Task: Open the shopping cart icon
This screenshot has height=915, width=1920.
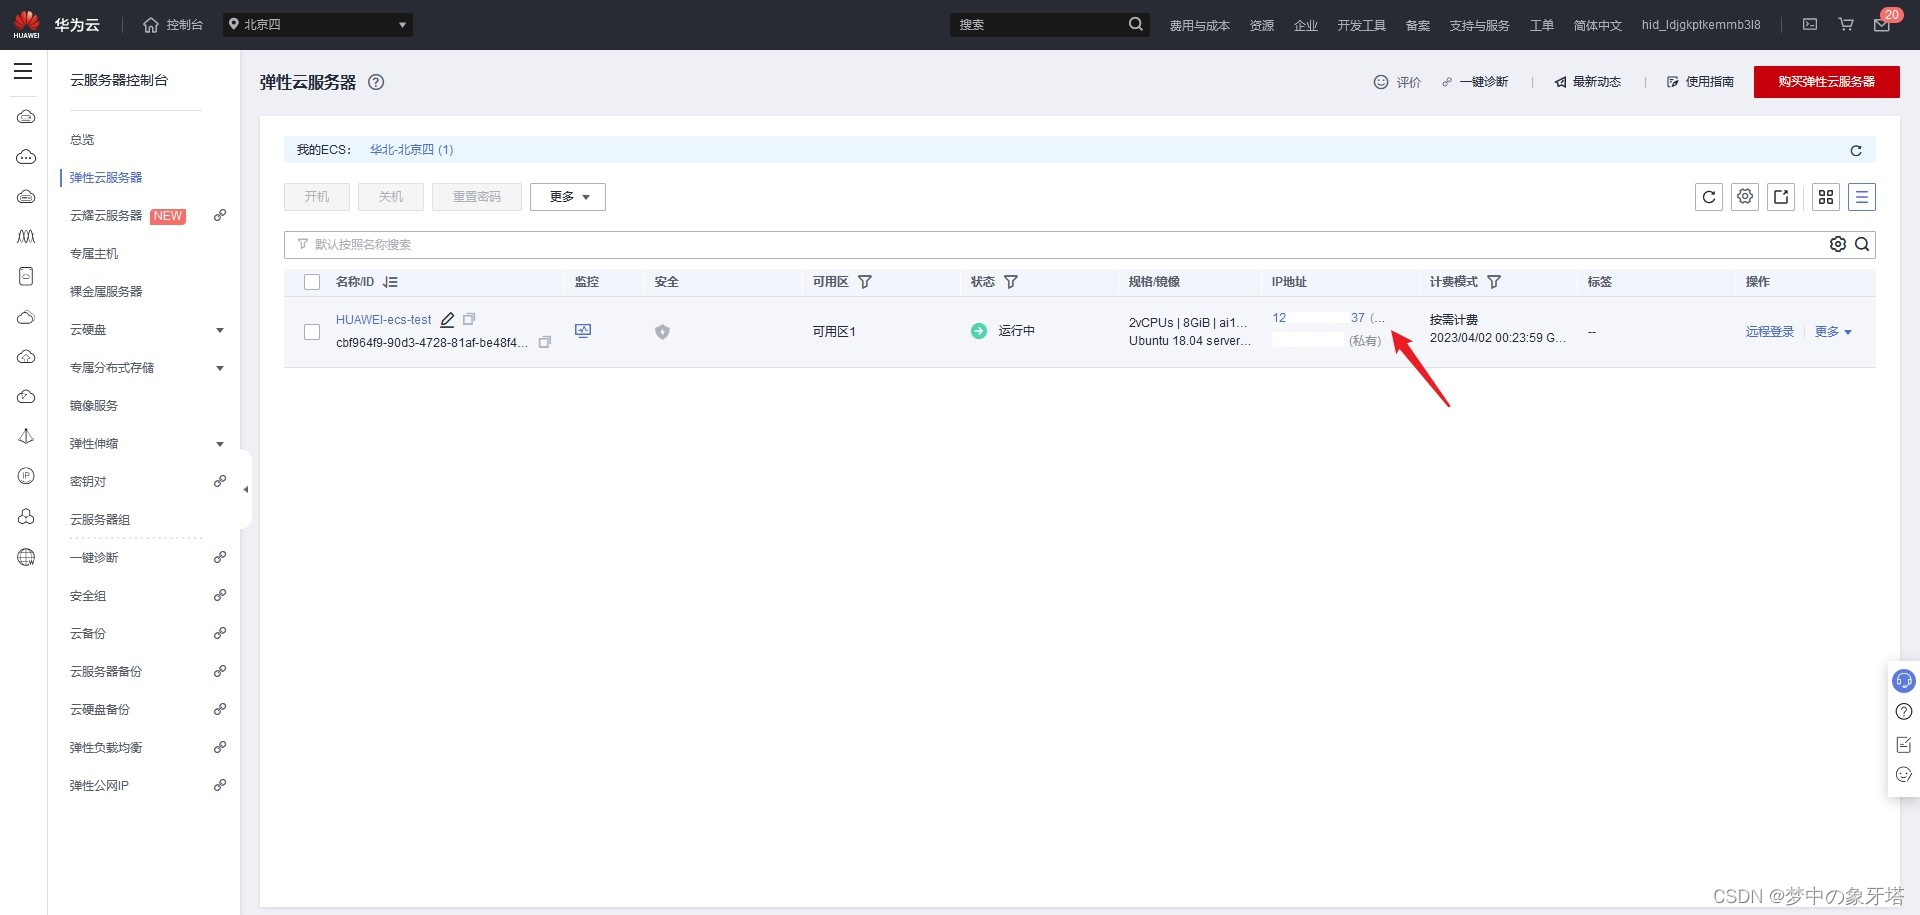Action: (x=1846, y=24)
